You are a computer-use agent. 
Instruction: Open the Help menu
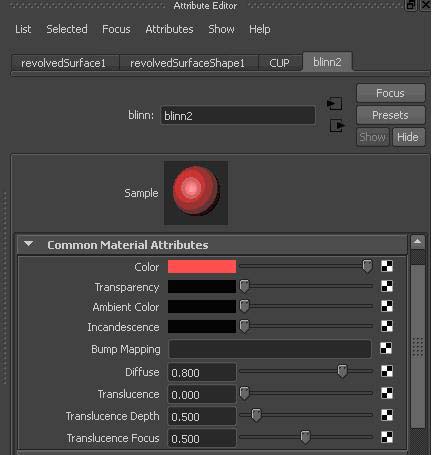point(260,29)
